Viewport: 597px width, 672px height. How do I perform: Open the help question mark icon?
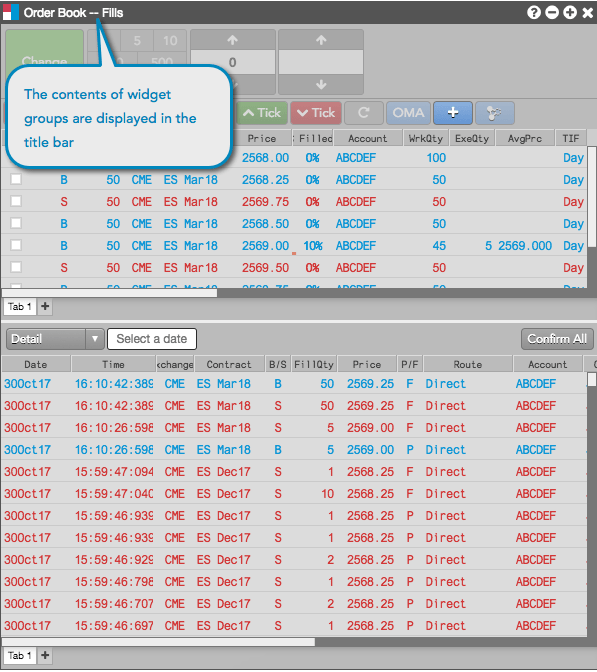pos(534,12)
